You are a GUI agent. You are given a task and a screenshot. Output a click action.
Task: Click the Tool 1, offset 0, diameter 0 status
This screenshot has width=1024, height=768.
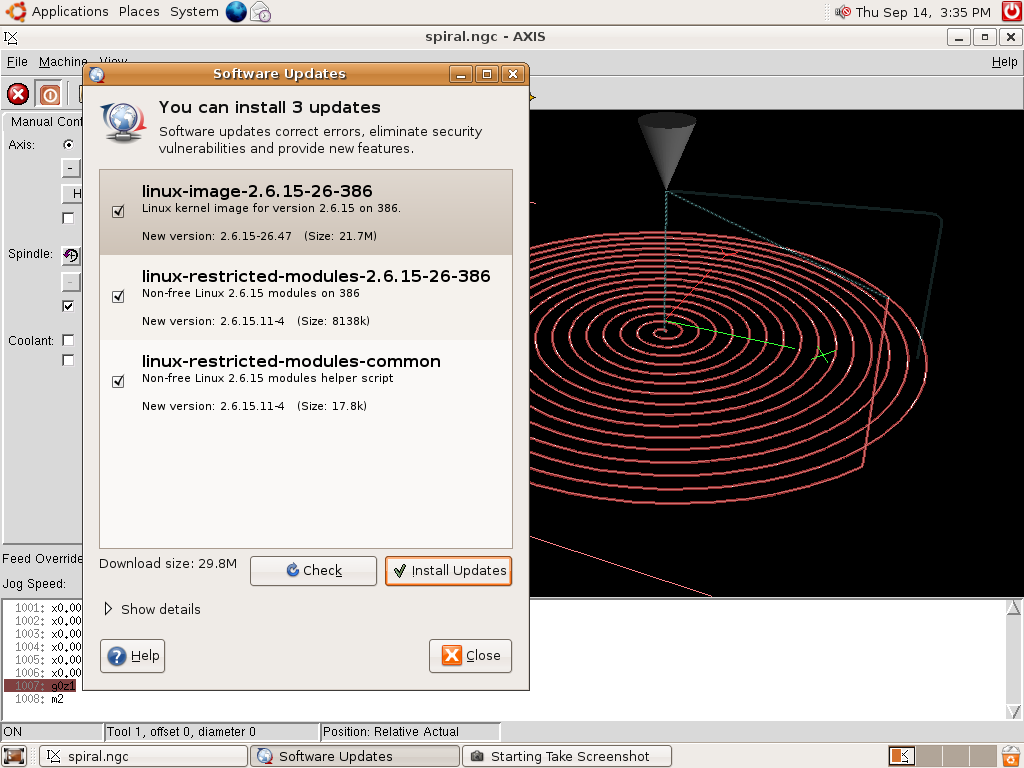point(212,731)
